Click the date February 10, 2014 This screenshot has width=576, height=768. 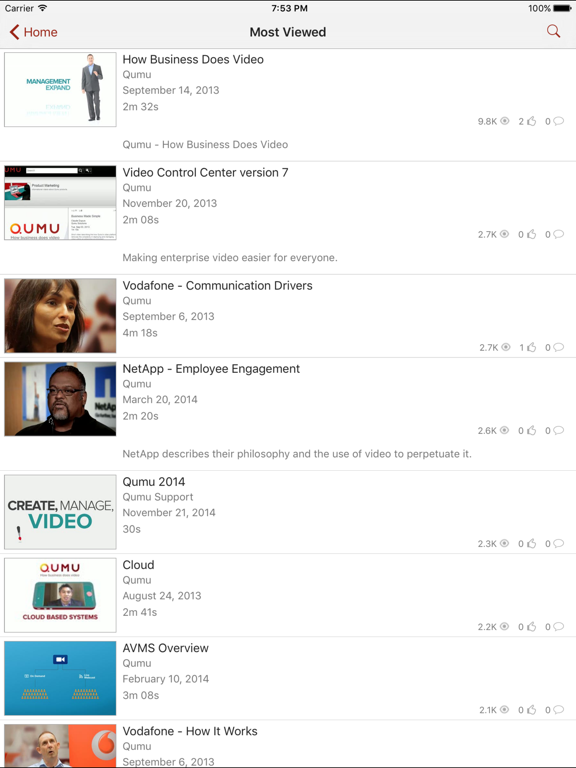pos(166,679)
